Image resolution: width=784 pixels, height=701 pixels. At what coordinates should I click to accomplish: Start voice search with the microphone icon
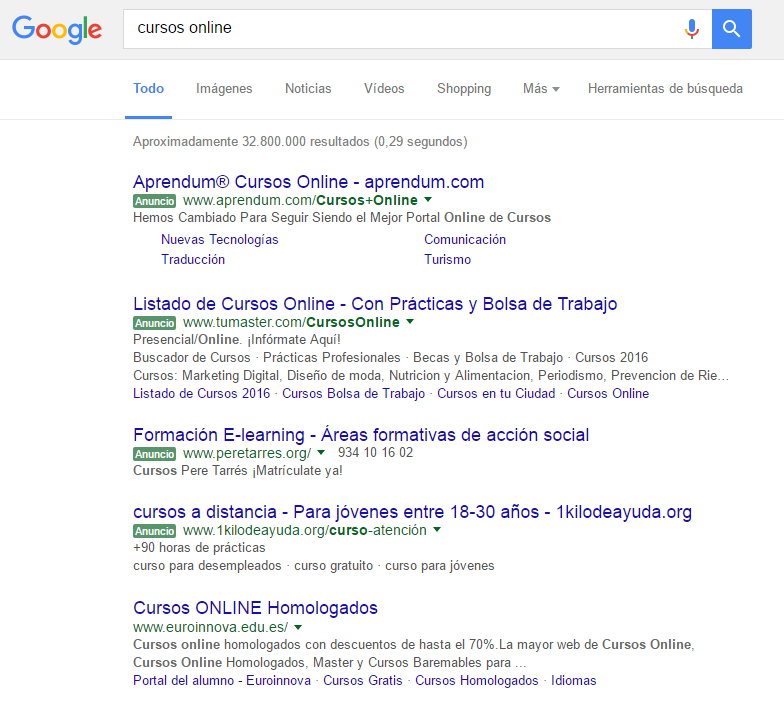692,29
